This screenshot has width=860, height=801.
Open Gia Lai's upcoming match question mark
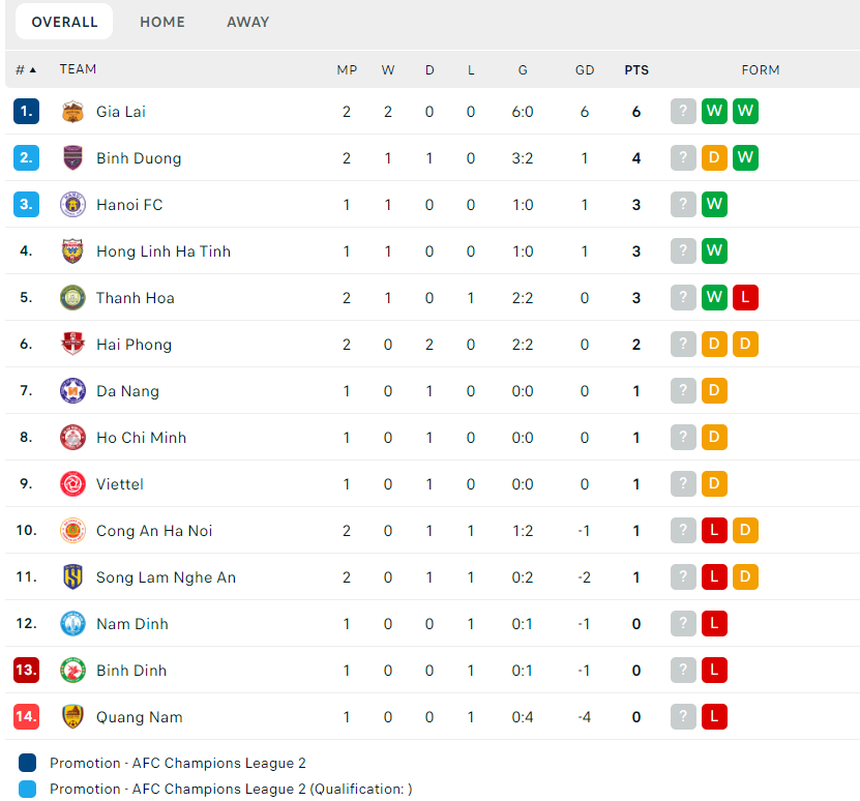683,111
